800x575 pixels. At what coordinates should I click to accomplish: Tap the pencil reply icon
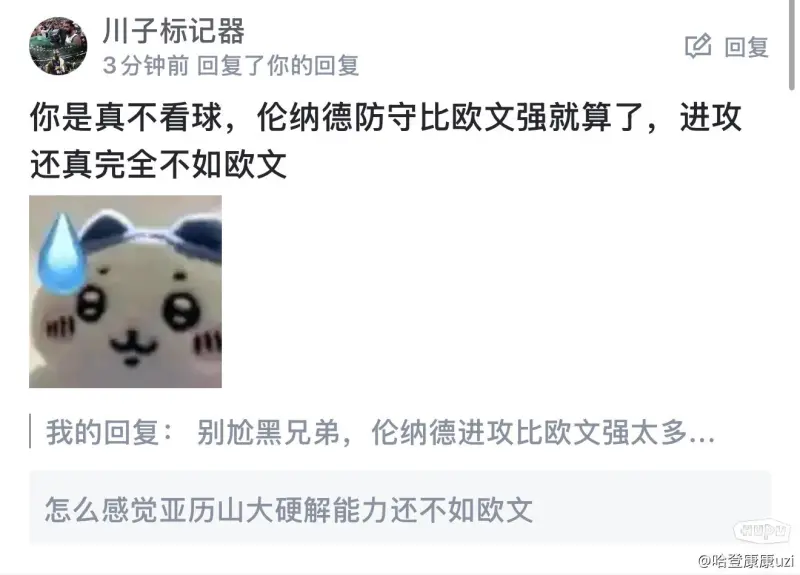(x=698, y=47)
